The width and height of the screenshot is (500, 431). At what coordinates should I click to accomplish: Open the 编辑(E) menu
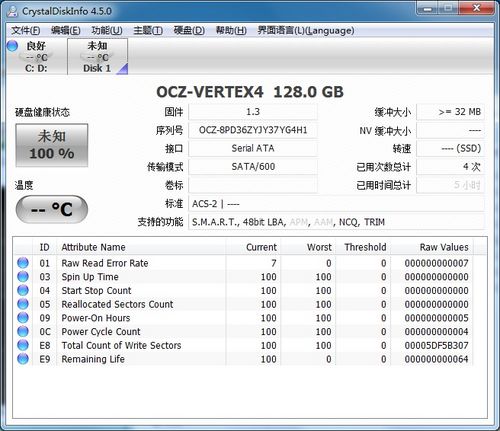tap(66, 30)
